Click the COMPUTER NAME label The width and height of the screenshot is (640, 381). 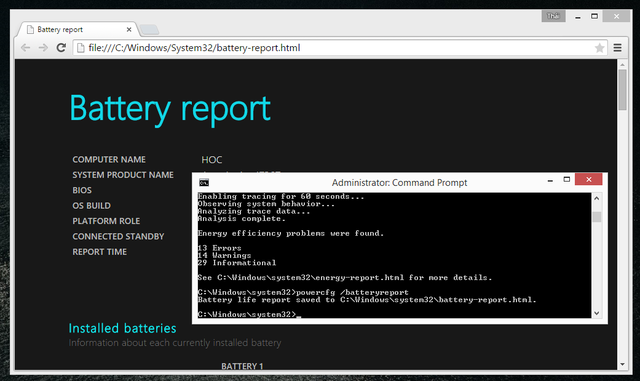(109, 160)
